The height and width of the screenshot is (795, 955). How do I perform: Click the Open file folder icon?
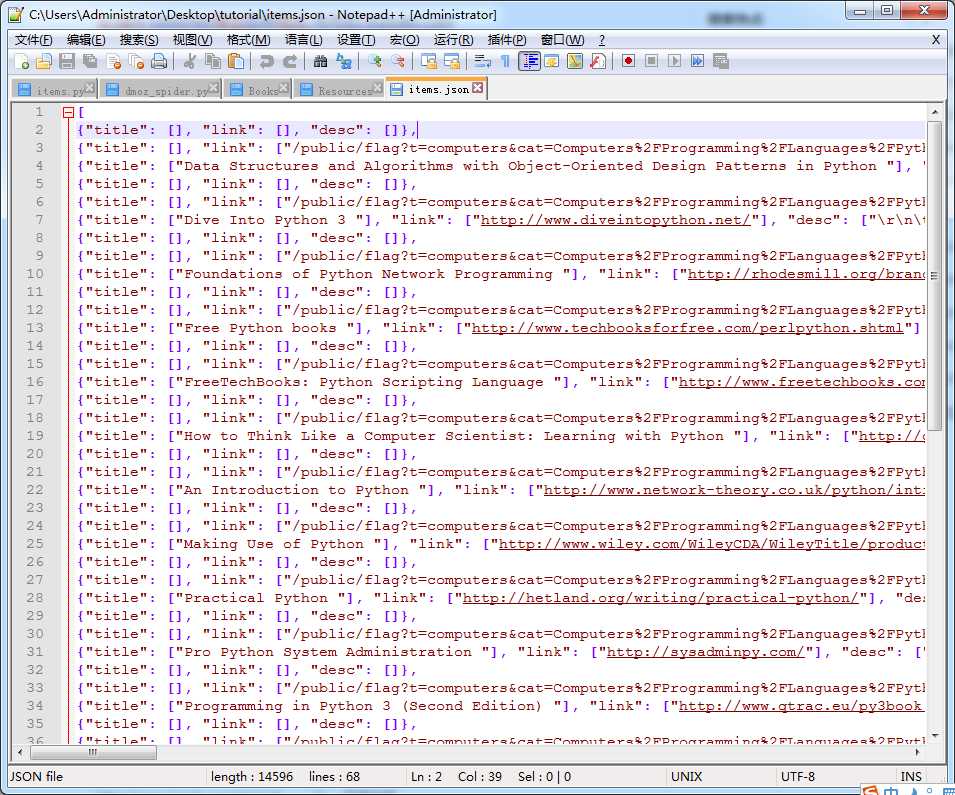pyautogui.click(x=44, y=61)
